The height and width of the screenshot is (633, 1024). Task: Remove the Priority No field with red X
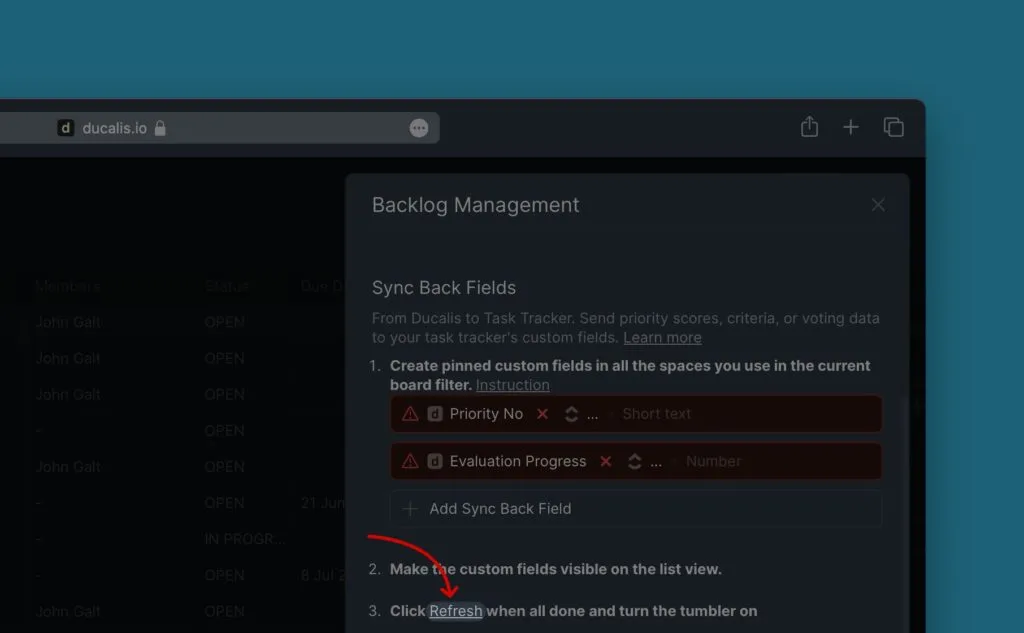coord(542,414)
